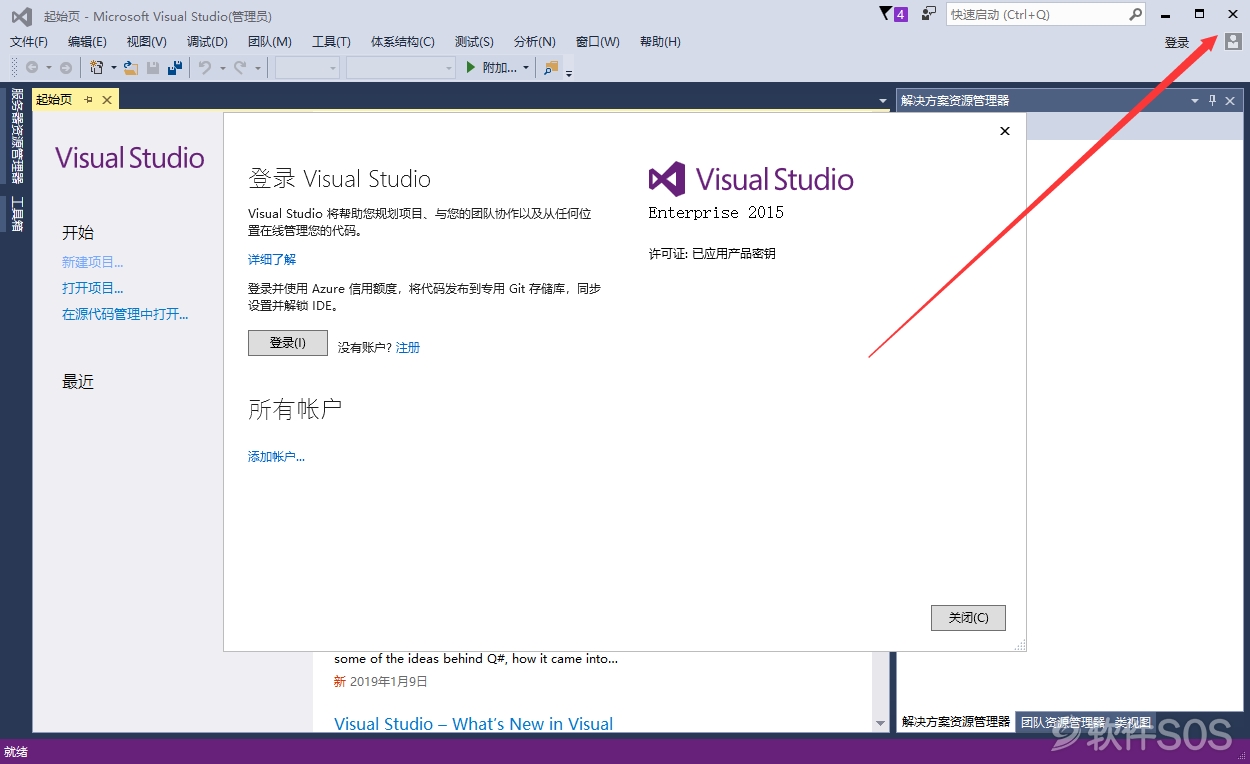The height and width of the screenshot is (764, 1250).
Task: Close the sign-in dialog with its X
Action: [1005, 131]
